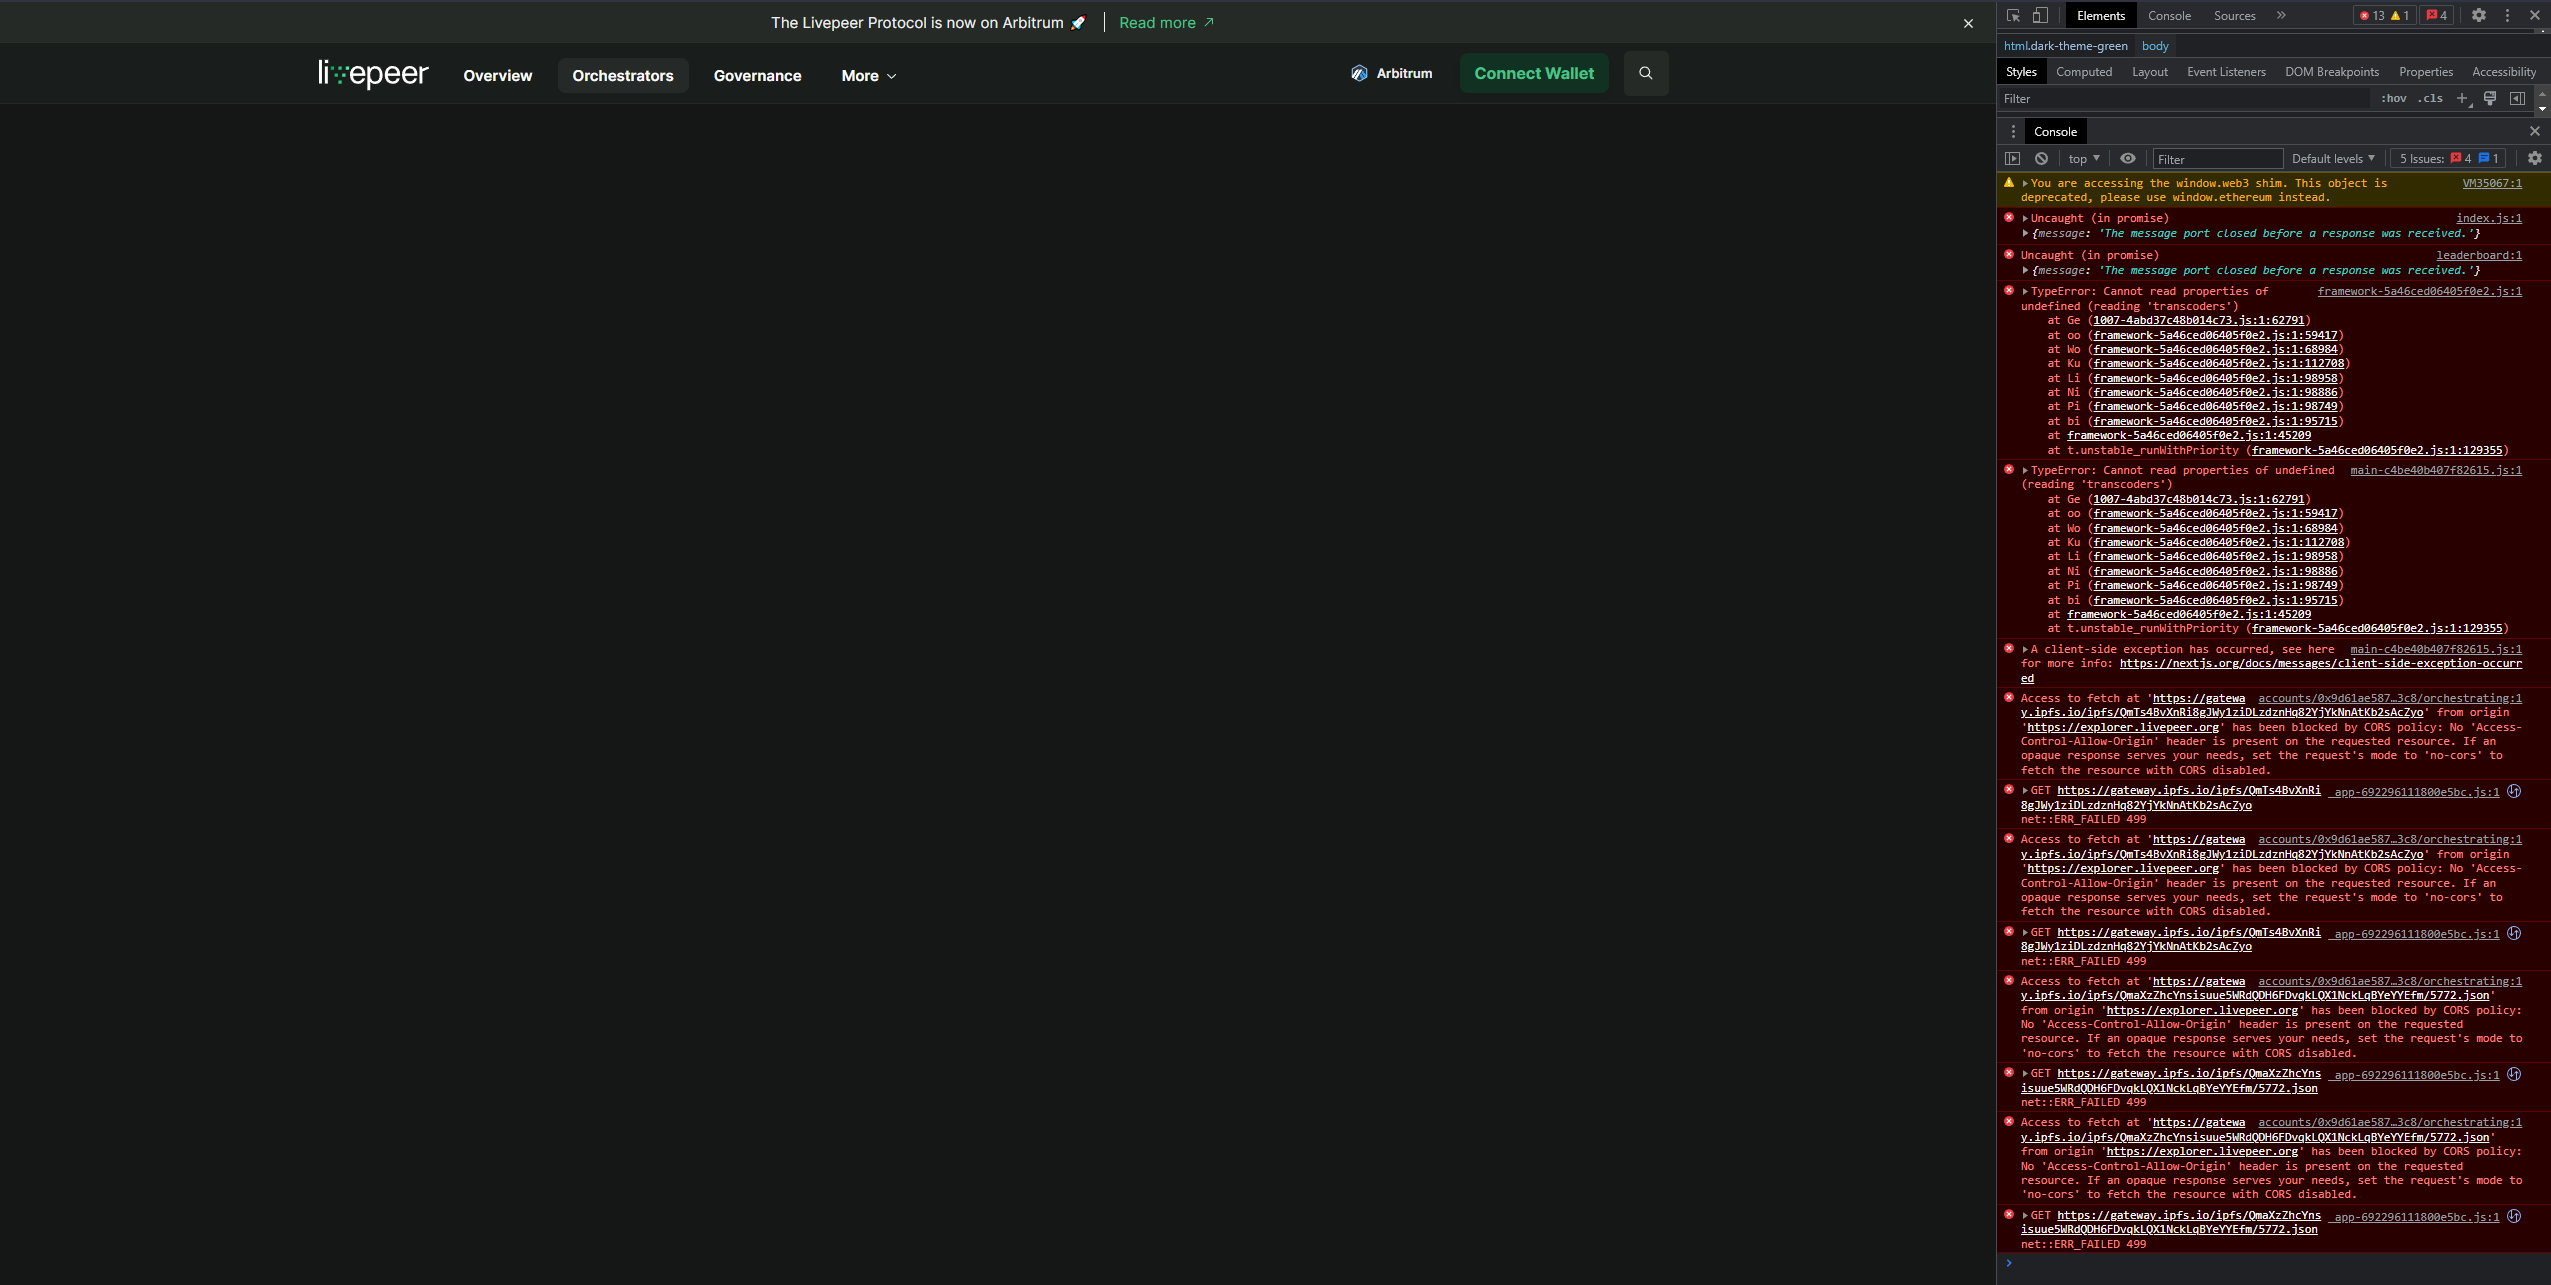Clear the console with the clear icon
Screen dimensions: 2551x1285
pos(2042,158)
